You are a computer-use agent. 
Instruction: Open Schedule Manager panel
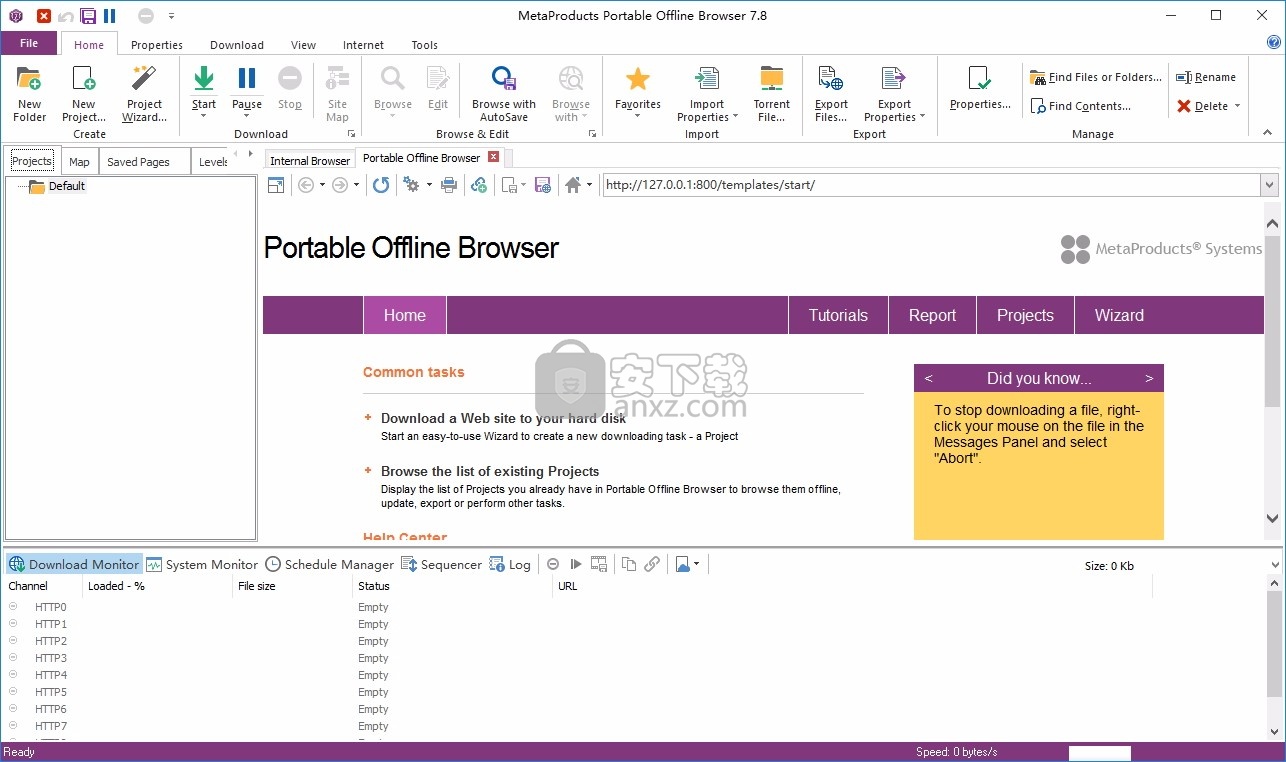[330, 564]
